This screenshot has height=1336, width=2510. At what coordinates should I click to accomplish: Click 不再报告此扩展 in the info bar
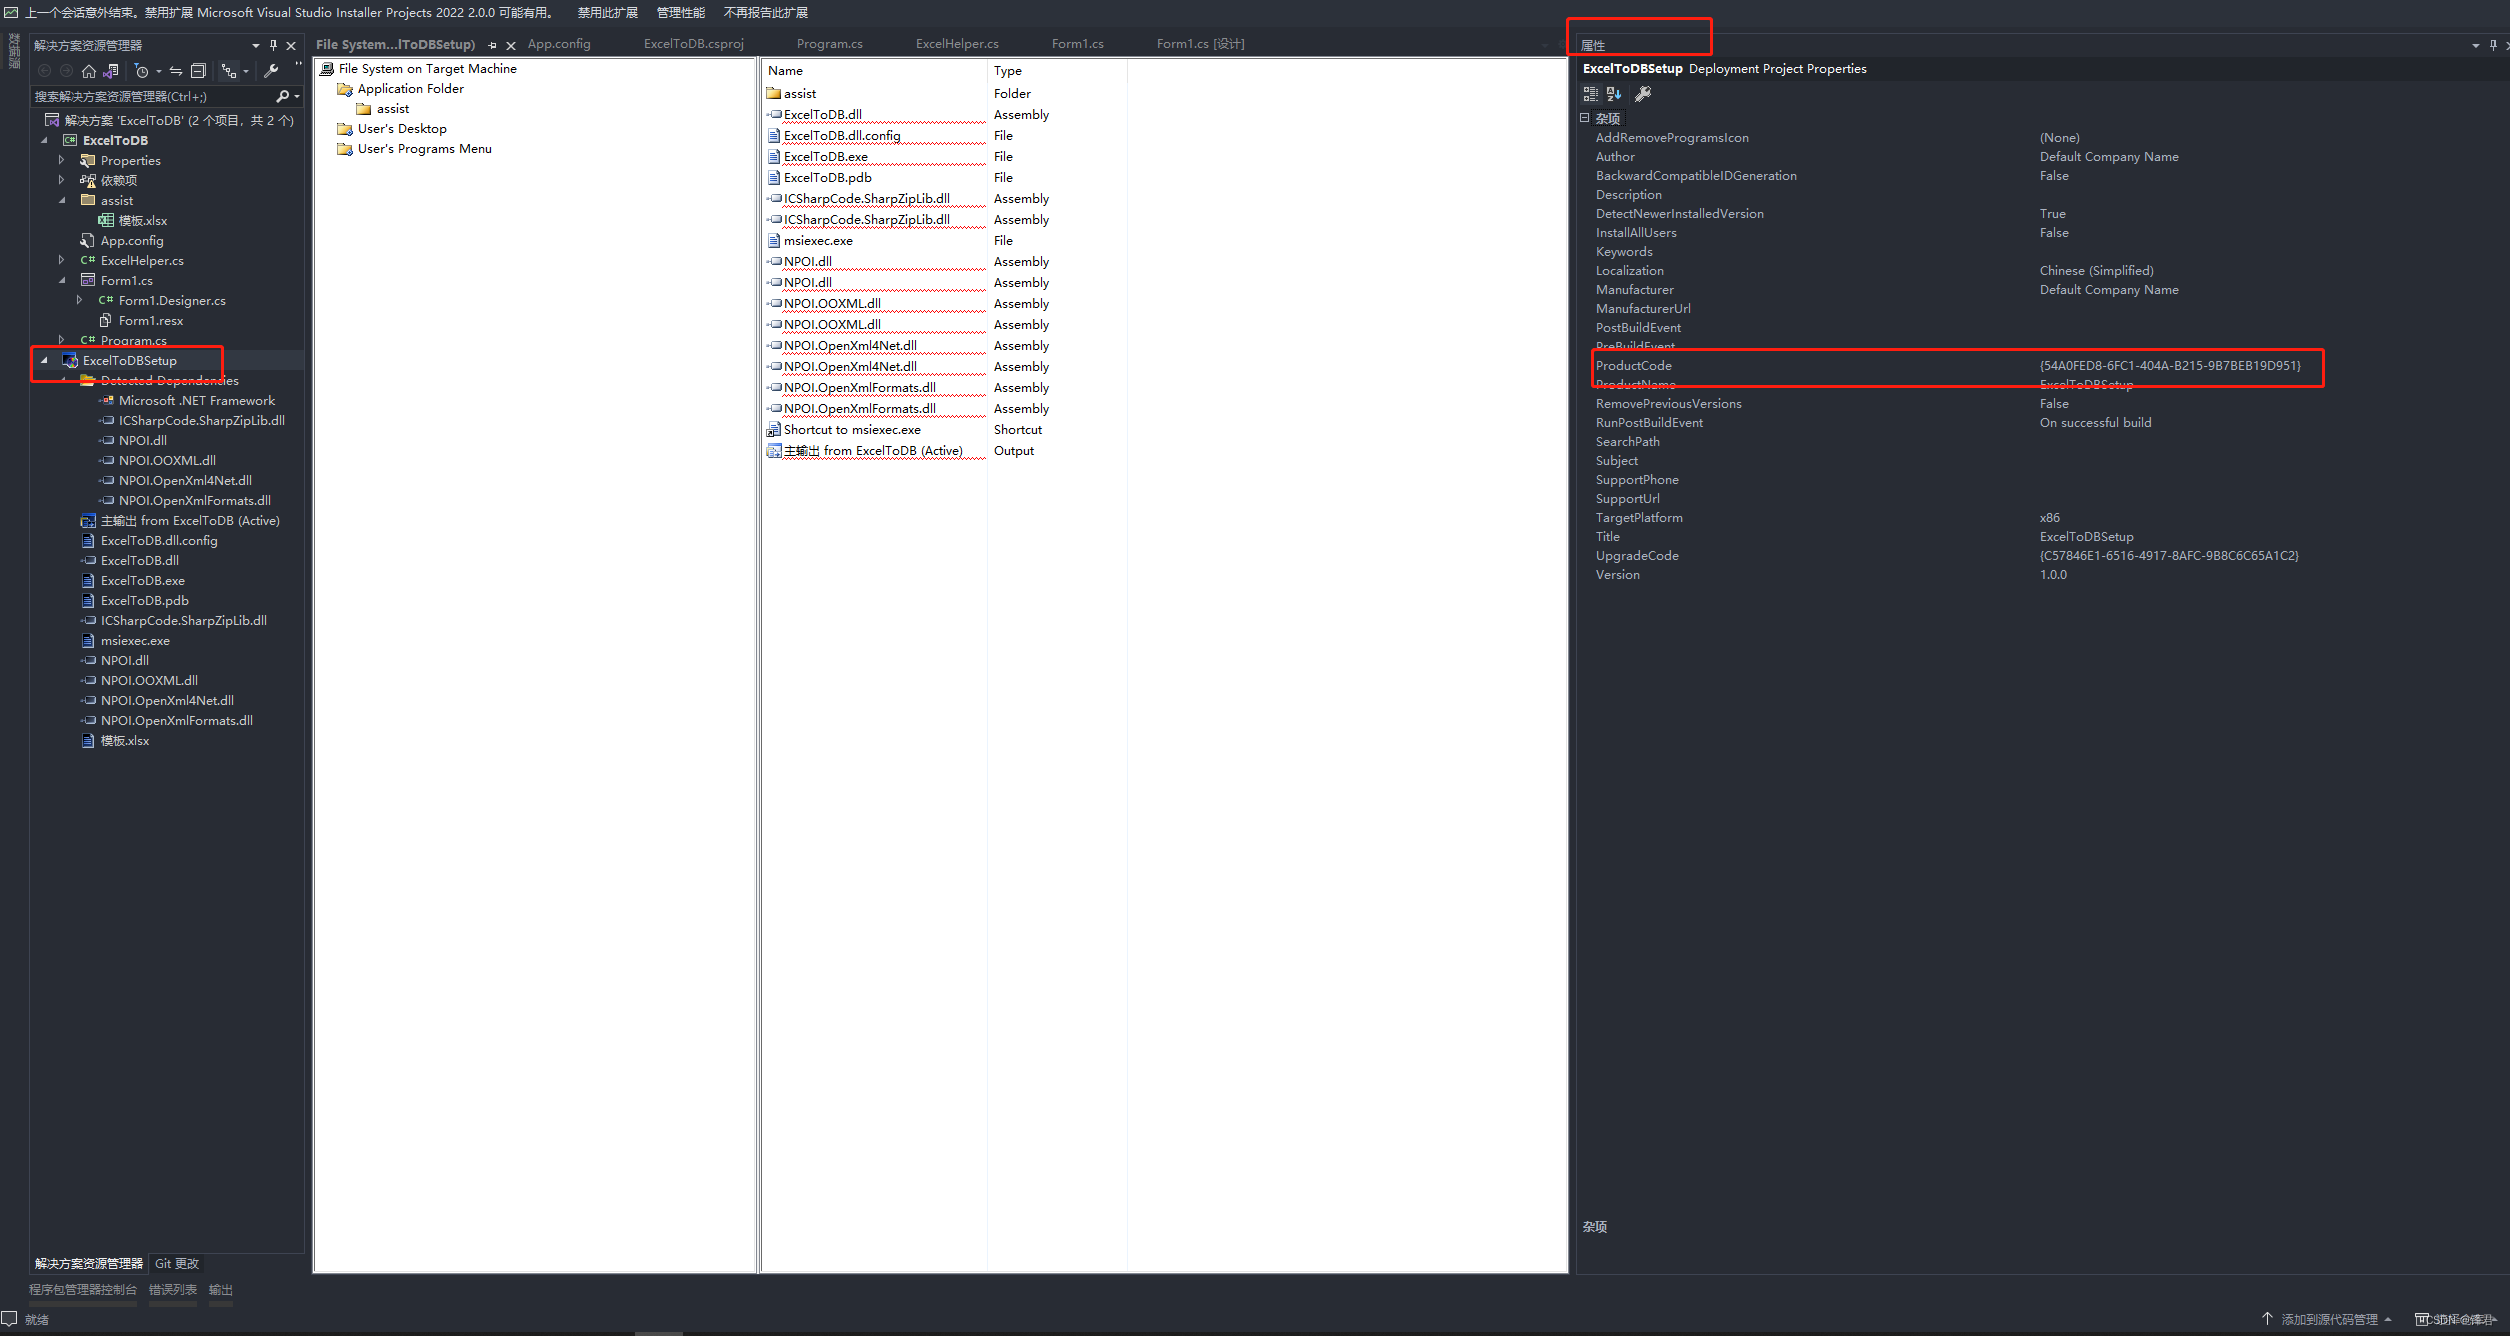coord(766,13)
